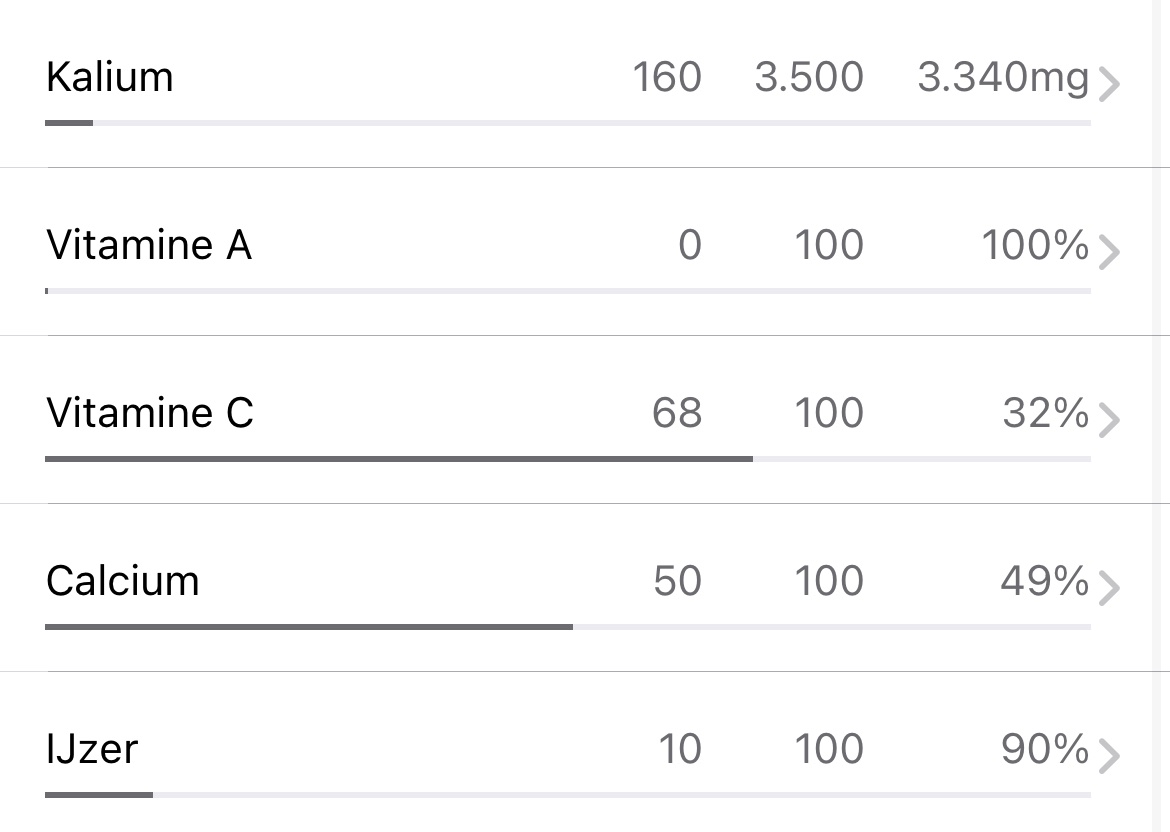1170x832 pixels.
Task: Choose the IJzer nutrient label
Action: 92,749
